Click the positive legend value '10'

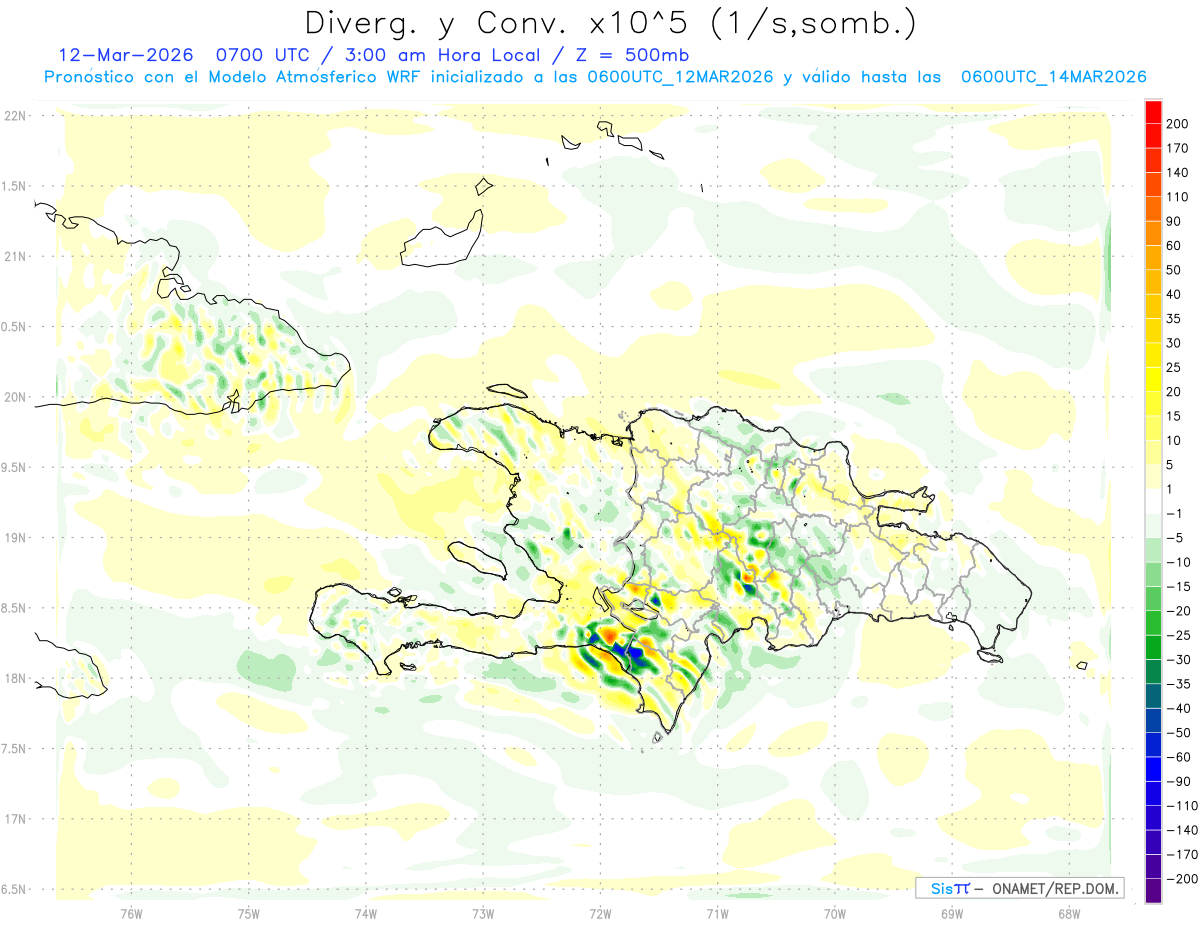[1174, 440]
